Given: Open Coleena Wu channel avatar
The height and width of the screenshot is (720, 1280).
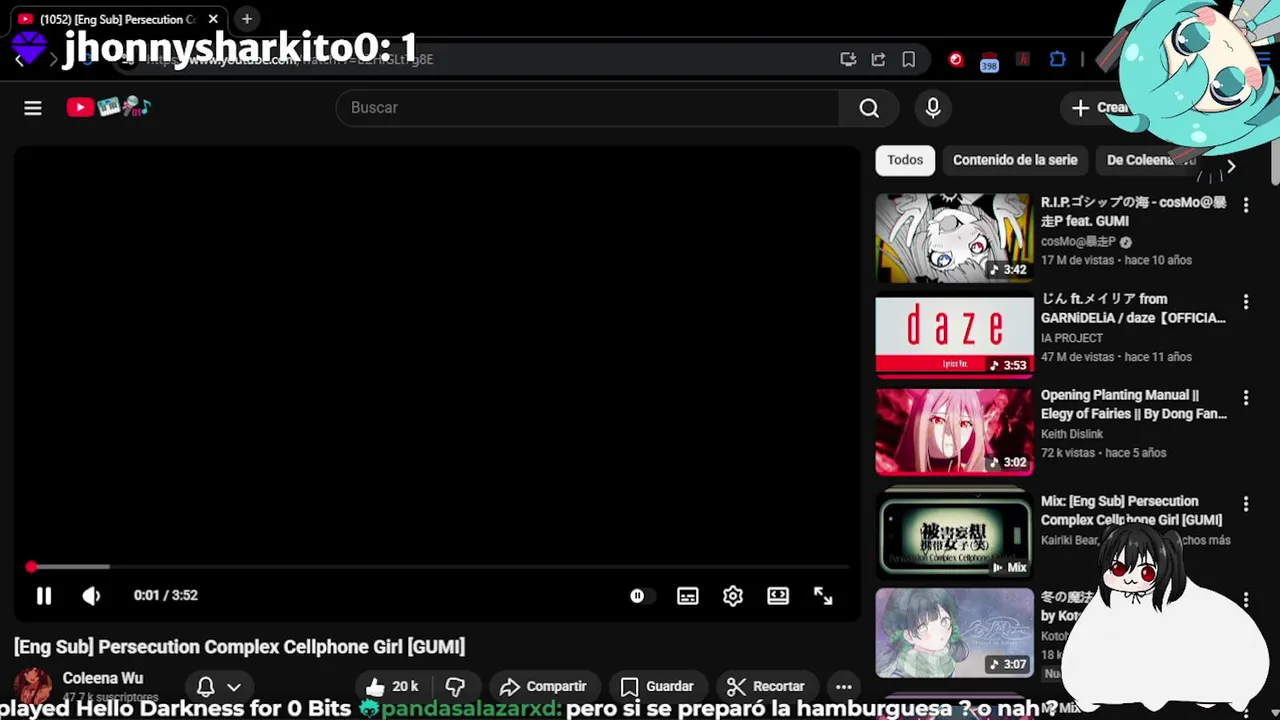Looking at the screenshot, I should click(x=33, y=687).
